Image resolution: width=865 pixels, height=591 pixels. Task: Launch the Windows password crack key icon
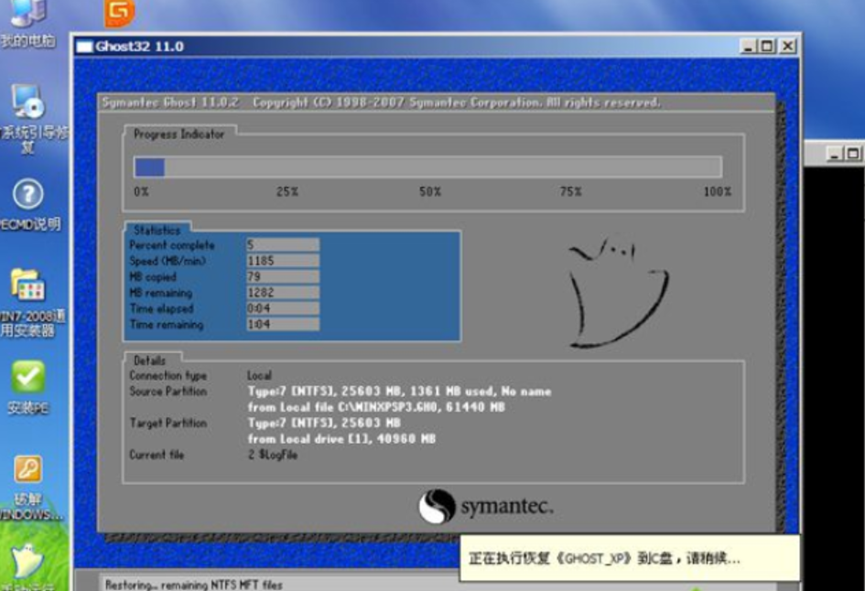tap(27, 469)
